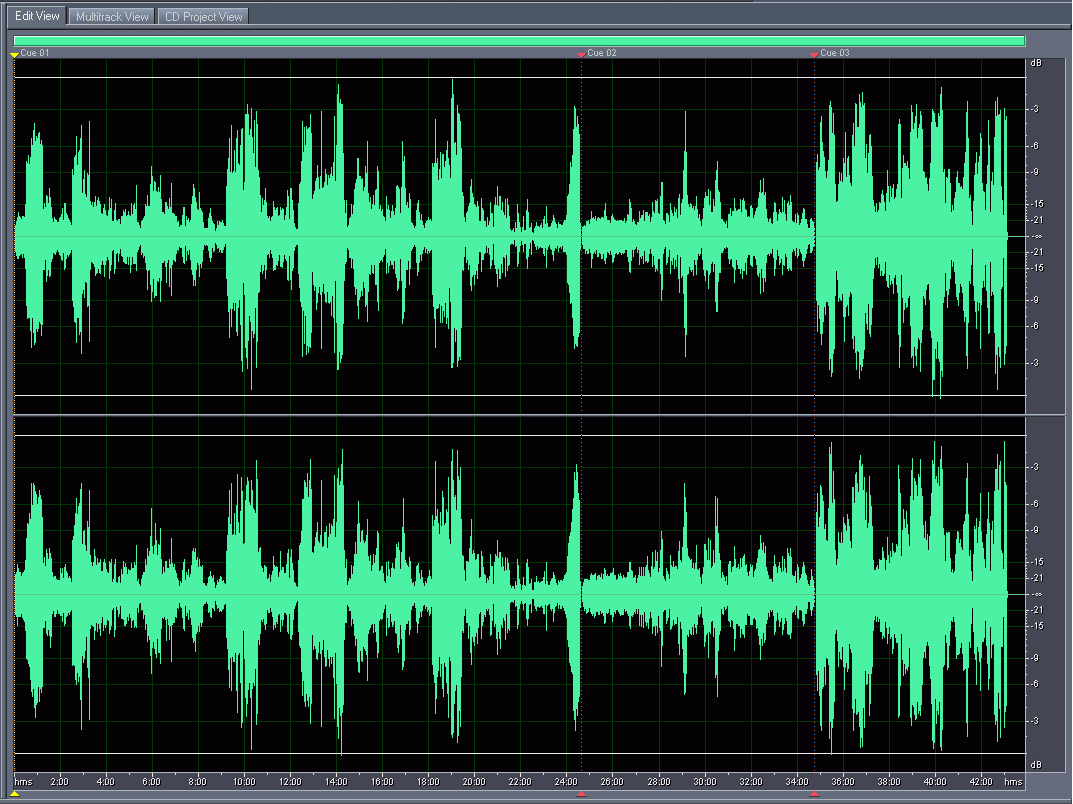Click the 30:00 mark on time ruler

pyautogui.click(x=704, y=781)
